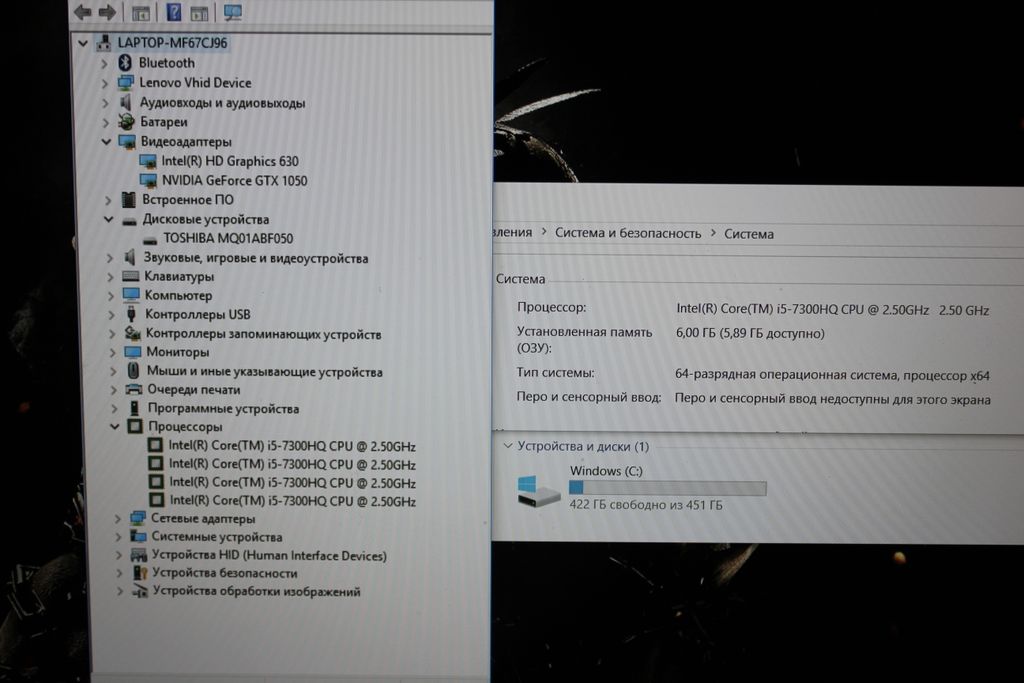
Task: Click the Bluetooth category icon
Action: click(x=125, y=63)
